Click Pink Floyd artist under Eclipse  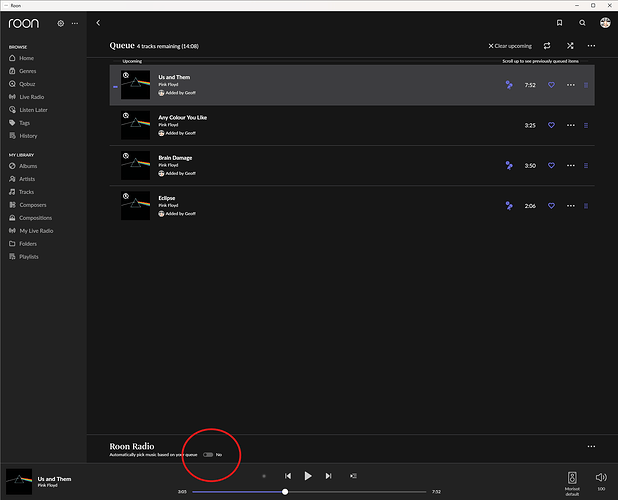(x=168, y=205)
